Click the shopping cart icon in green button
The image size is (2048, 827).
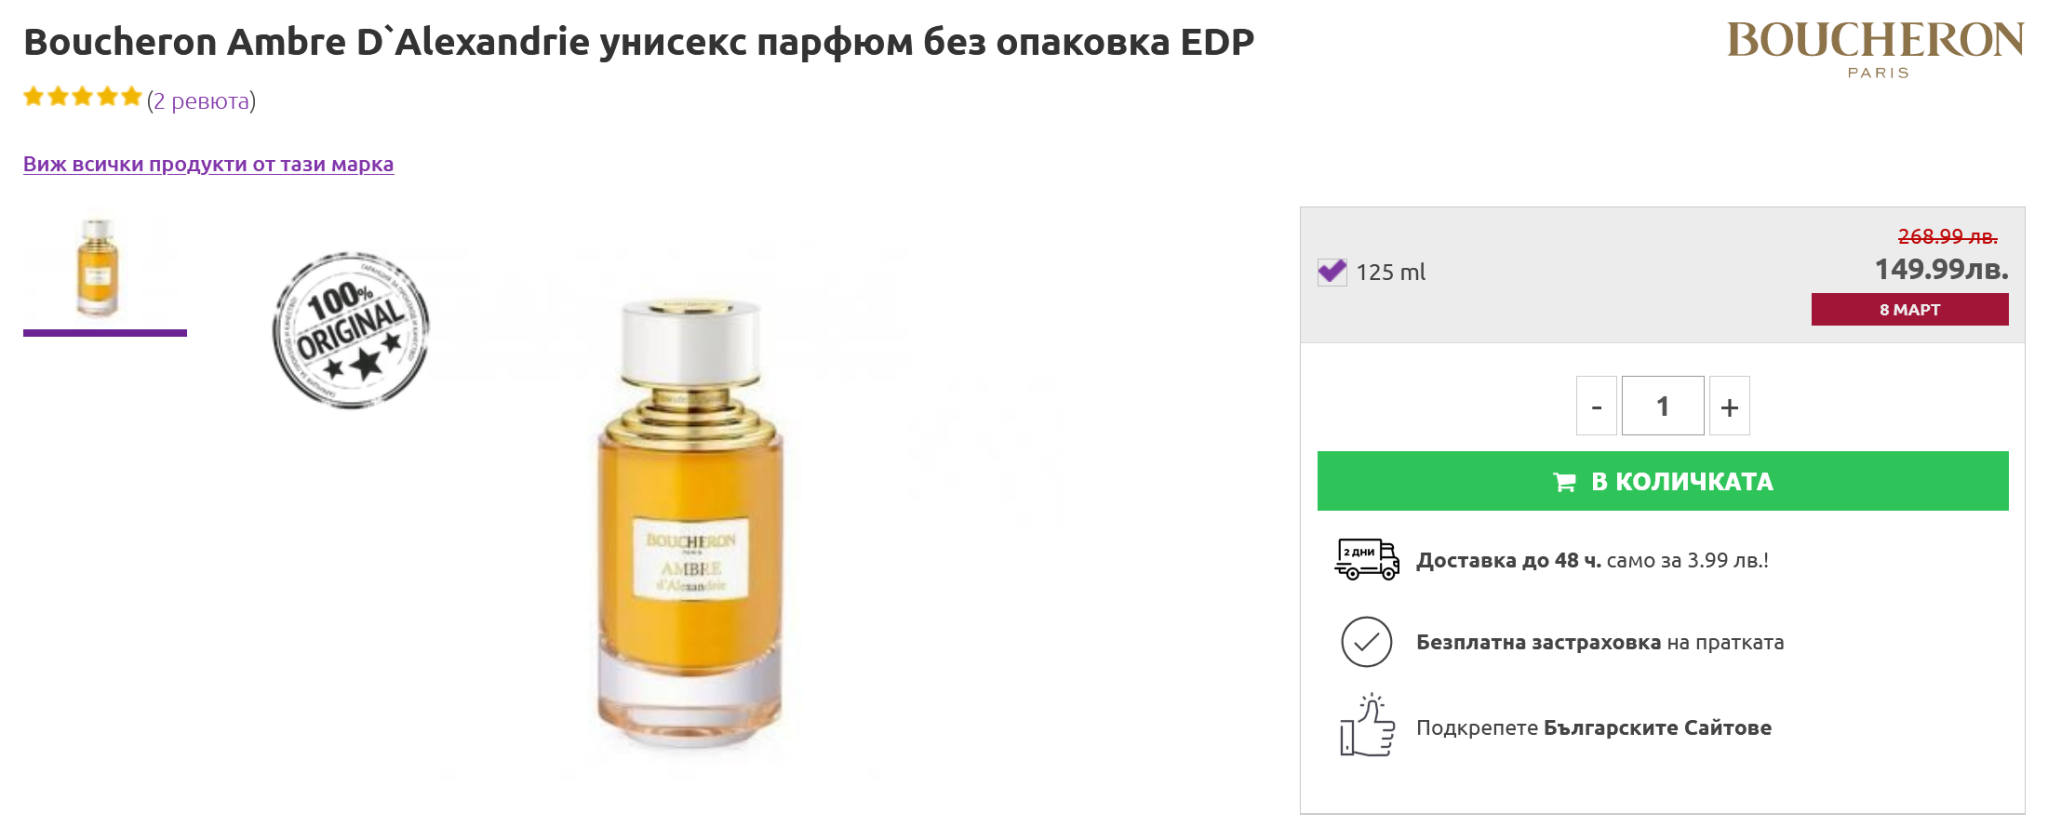click(1564, 482)
